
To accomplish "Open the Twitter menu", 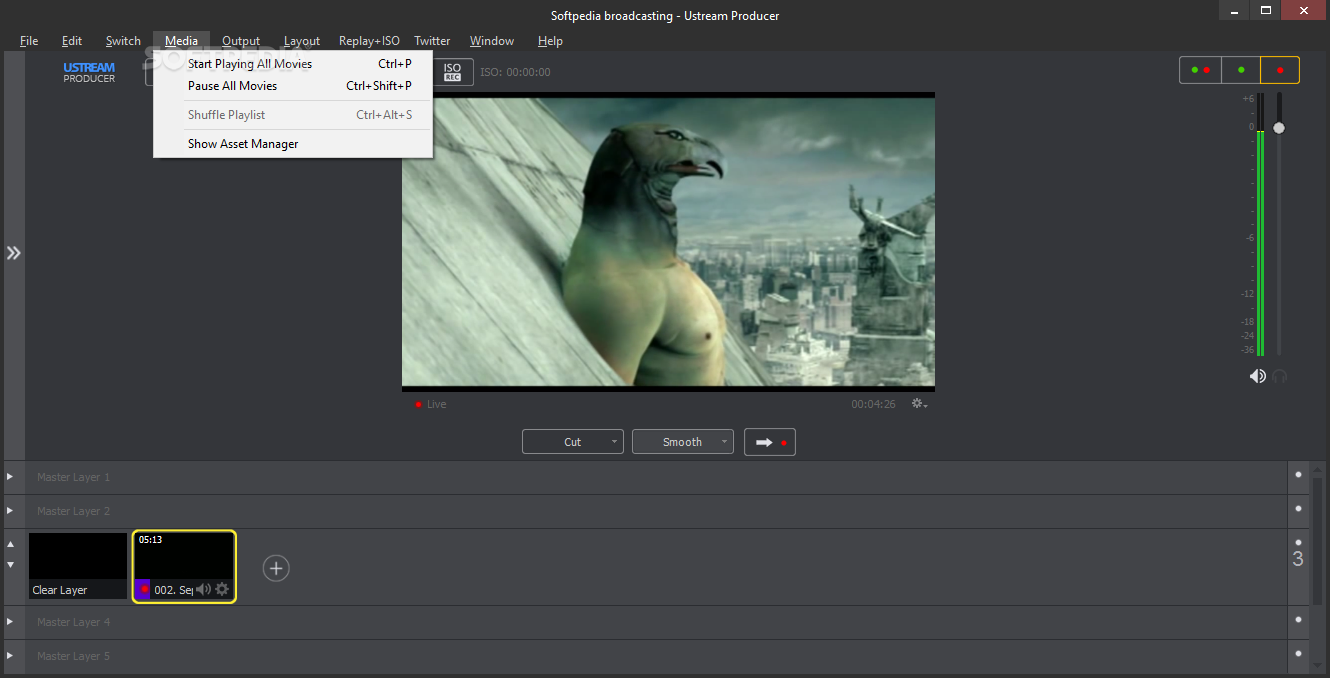I will click(432, 41).
